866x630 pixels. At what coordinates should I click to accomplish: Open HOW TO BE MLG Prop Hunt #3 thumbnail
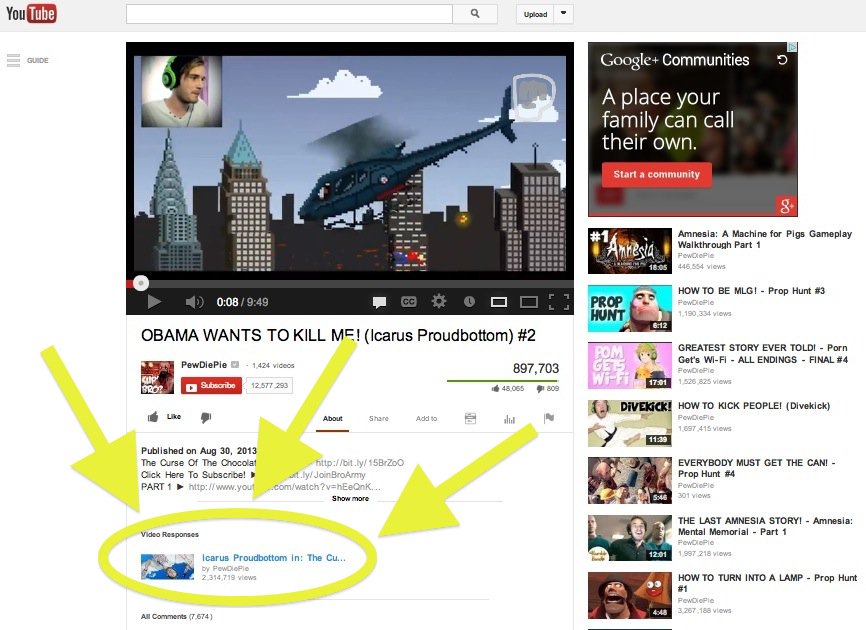click(x=630, y=309)
